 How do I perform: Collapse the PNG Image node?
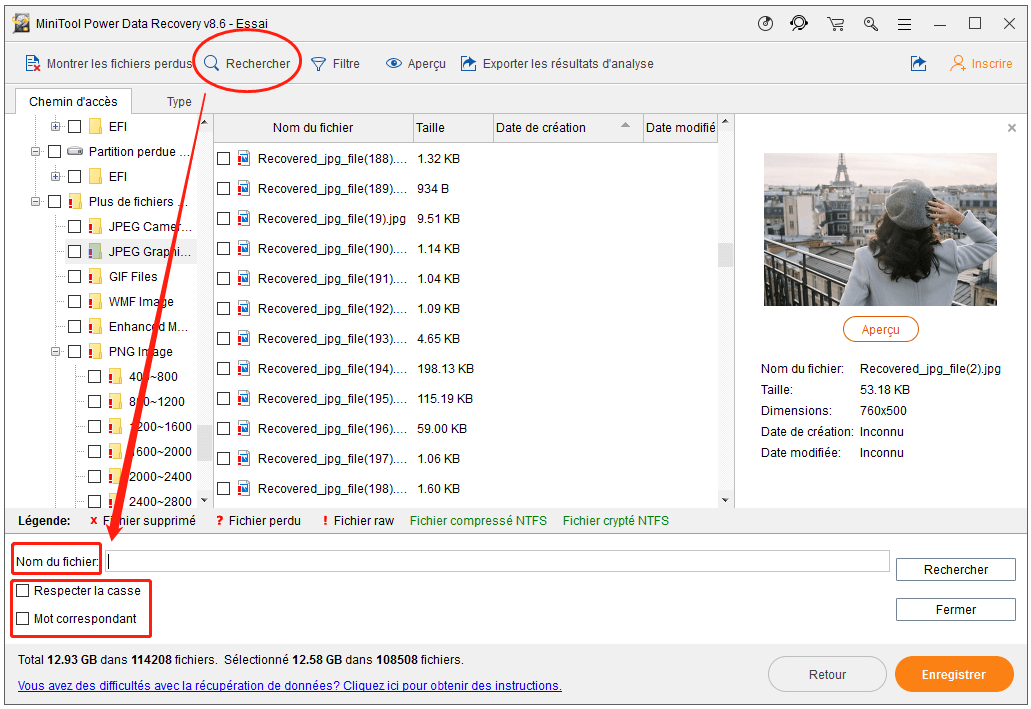(56, 351)
